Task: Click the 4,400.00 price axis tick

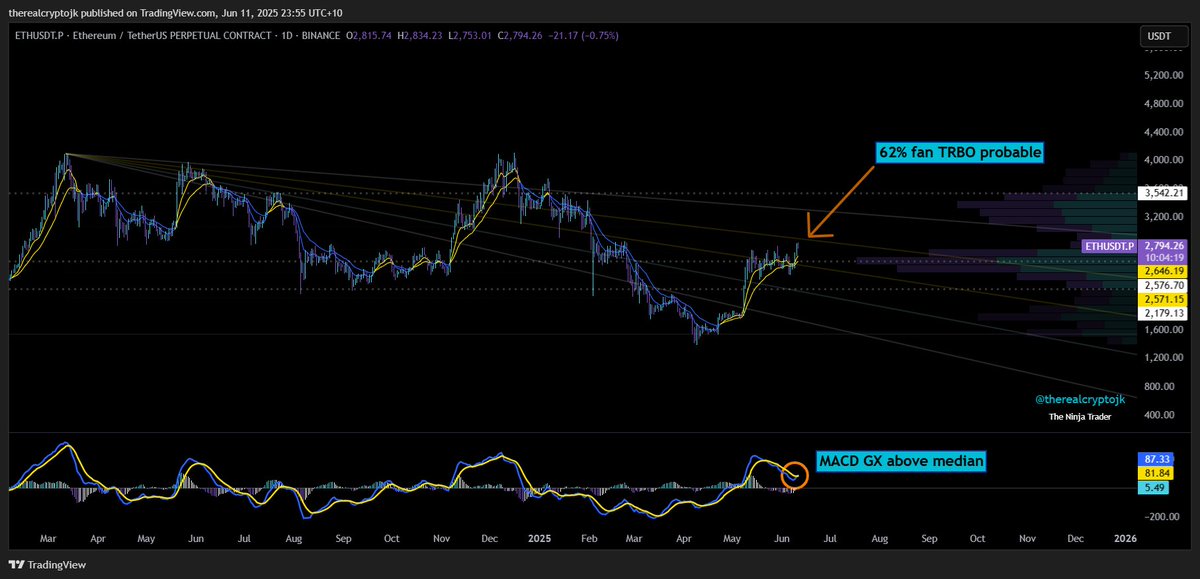Action: [x=1163, y=132]
